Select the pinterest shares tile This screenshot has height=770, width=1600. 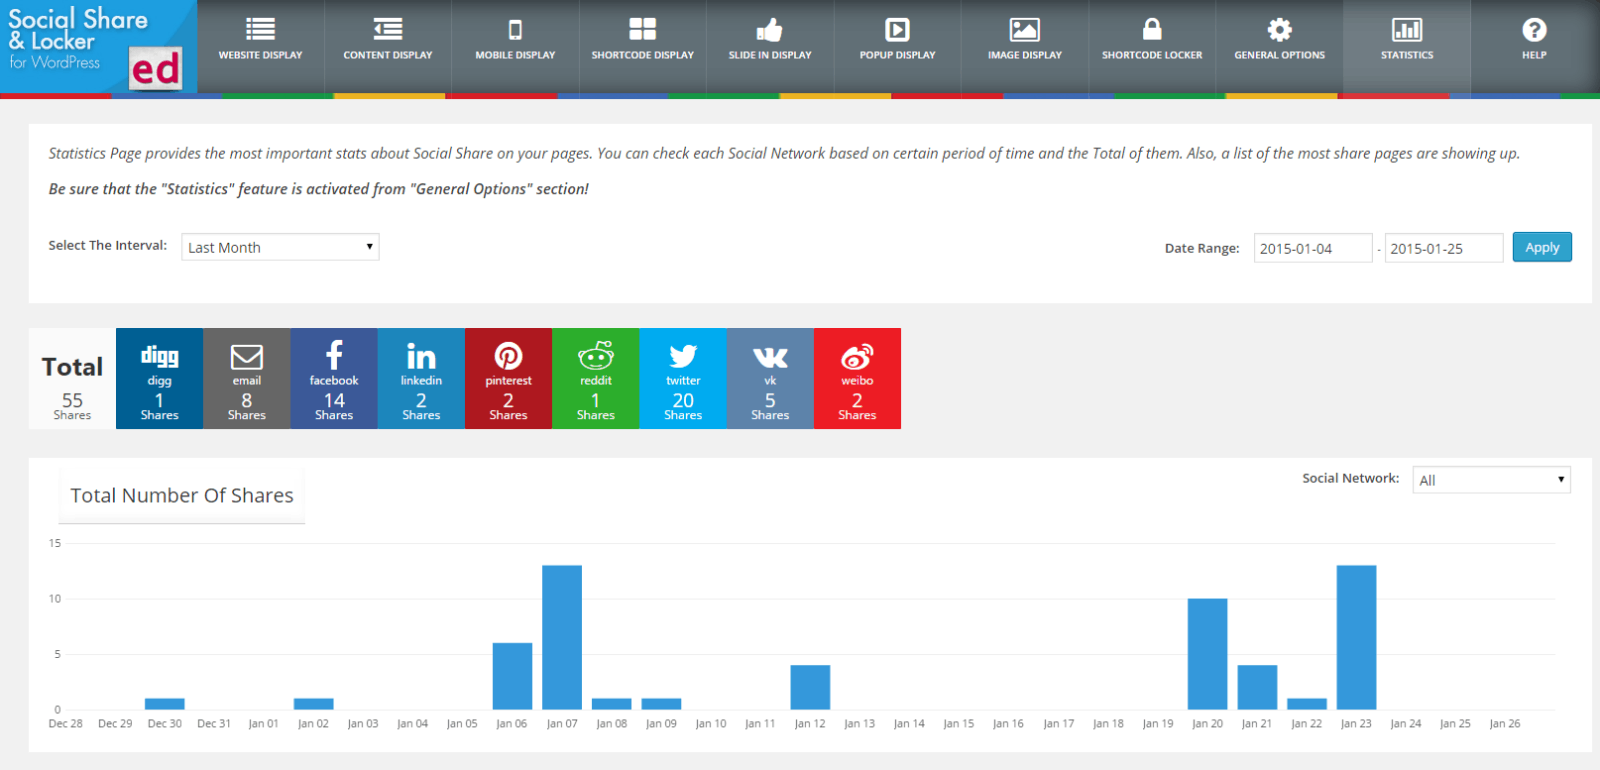pyautogui.click(x=508, y=378)
